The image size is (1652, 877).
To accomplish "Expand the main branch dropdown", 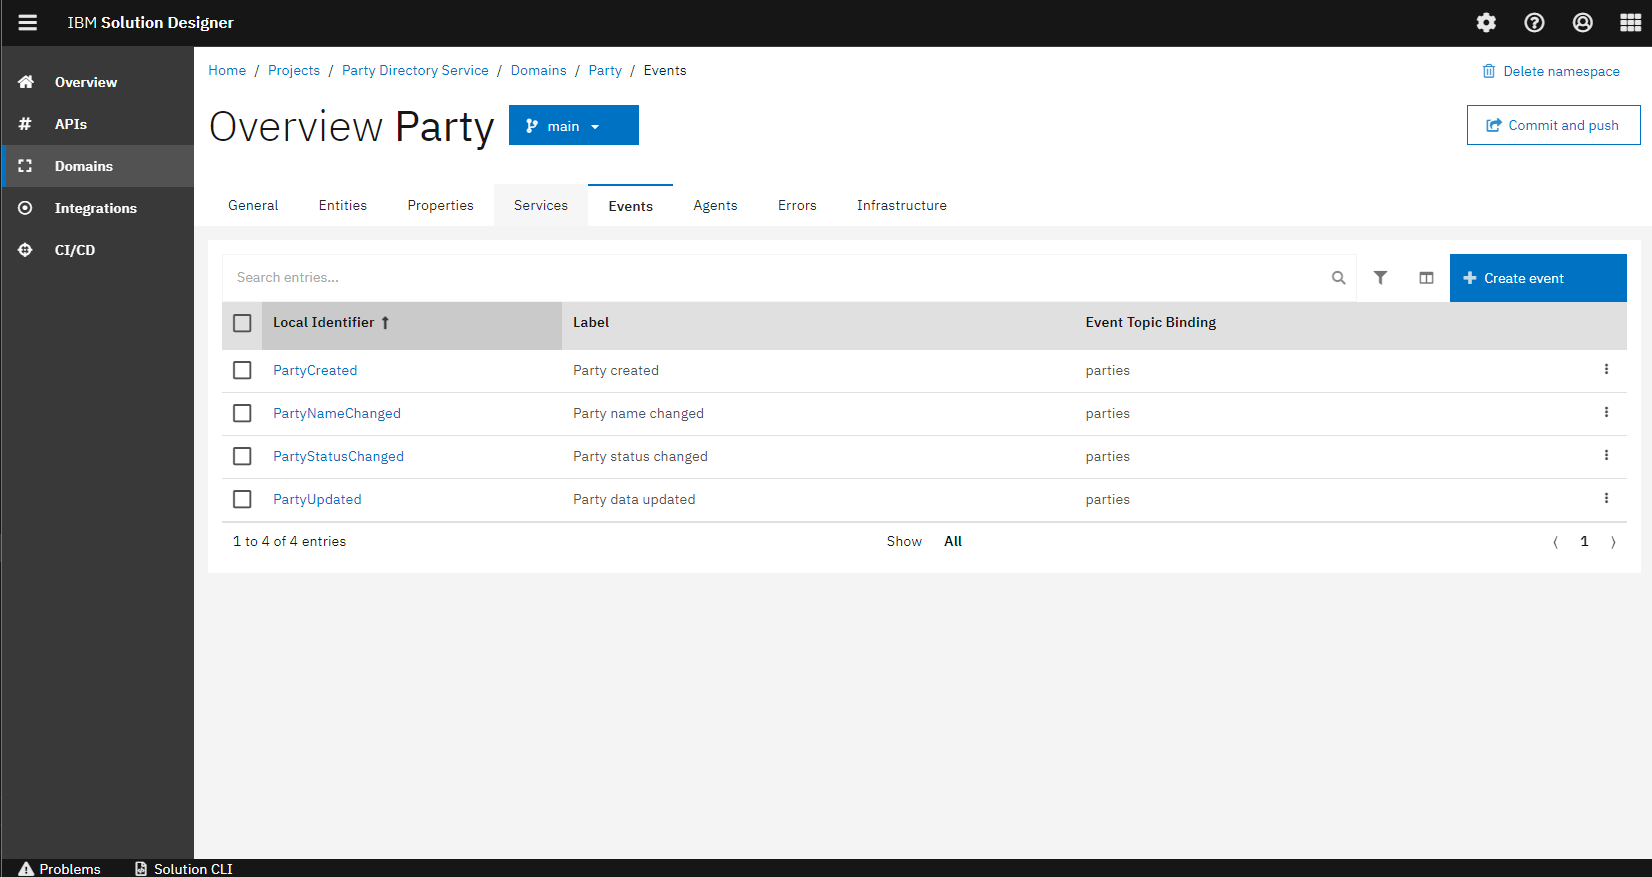I will pyautogui.click(x=573, y=126).
